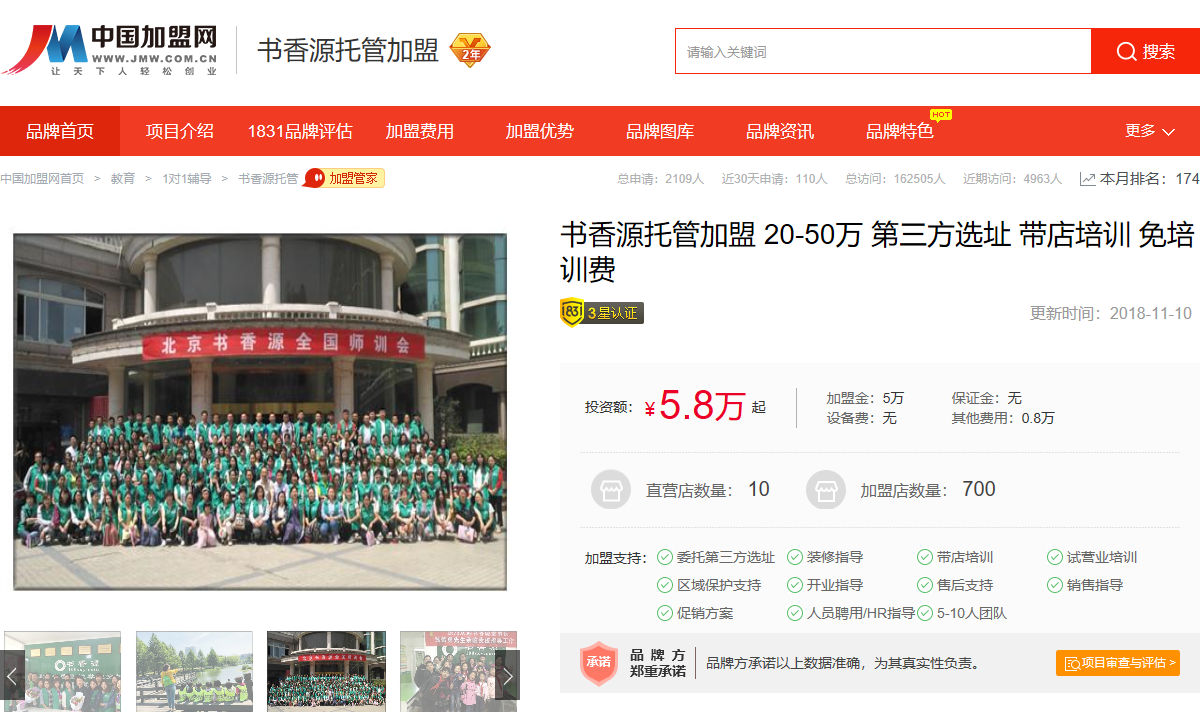Click the red 搜索 search button
Viewport: 1200px width, 712px height.
[1145, 51]
